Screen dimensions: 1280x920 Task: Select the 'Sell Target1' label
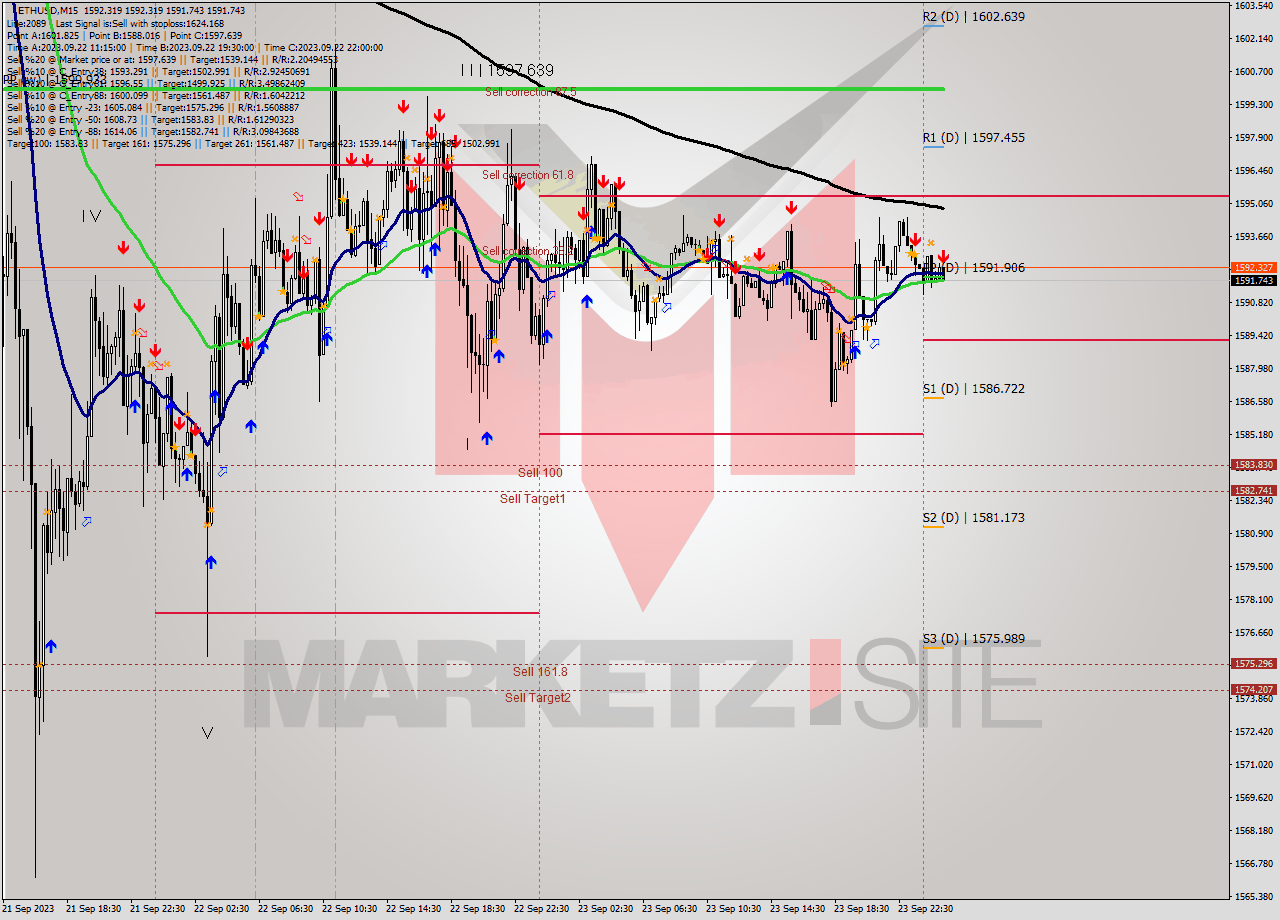pyautogui.click(x=532, y=498)
